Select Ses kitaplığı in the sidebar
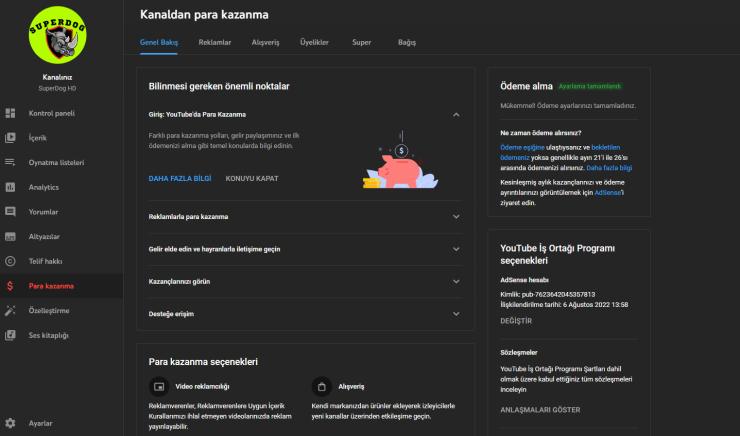Image resolution: width=740 pixels, height=436 pixels. tap(48, 335)
